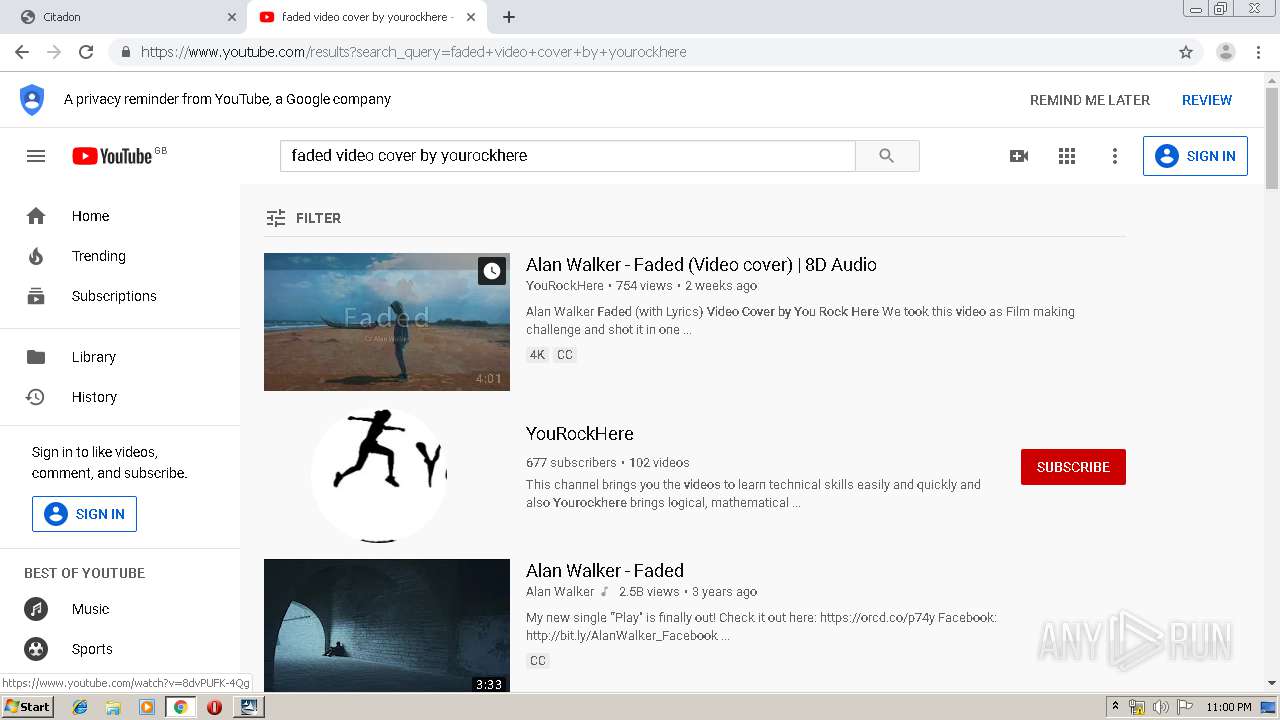
Task: Open Alan Walker - Faded (Video cover) 8D Audio title
Action: point(701,265)
